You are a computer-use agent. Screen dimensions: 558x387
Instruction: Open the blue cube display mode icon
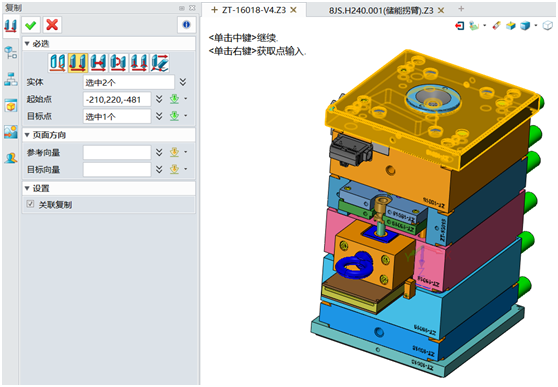(x=525, y=26)
